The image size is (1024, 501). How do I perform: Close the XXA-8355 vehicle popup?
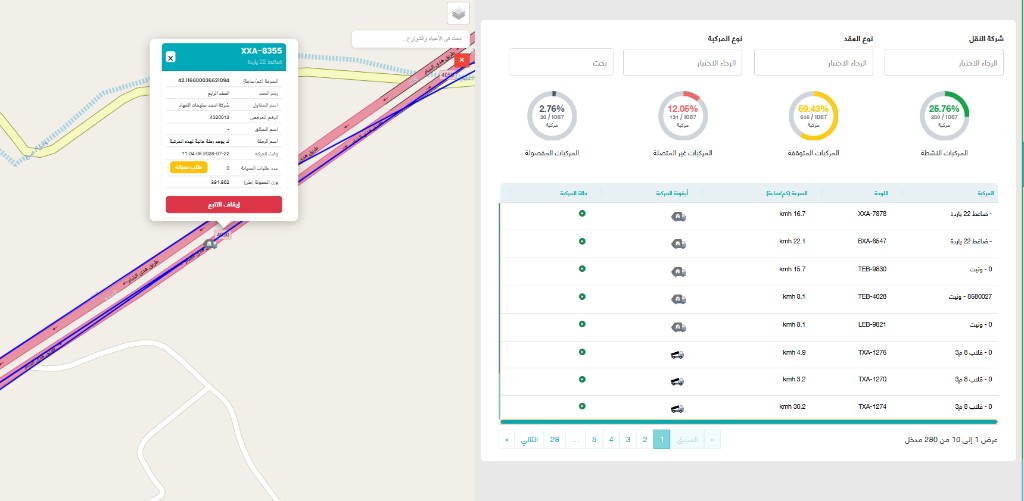click(170, 57)
